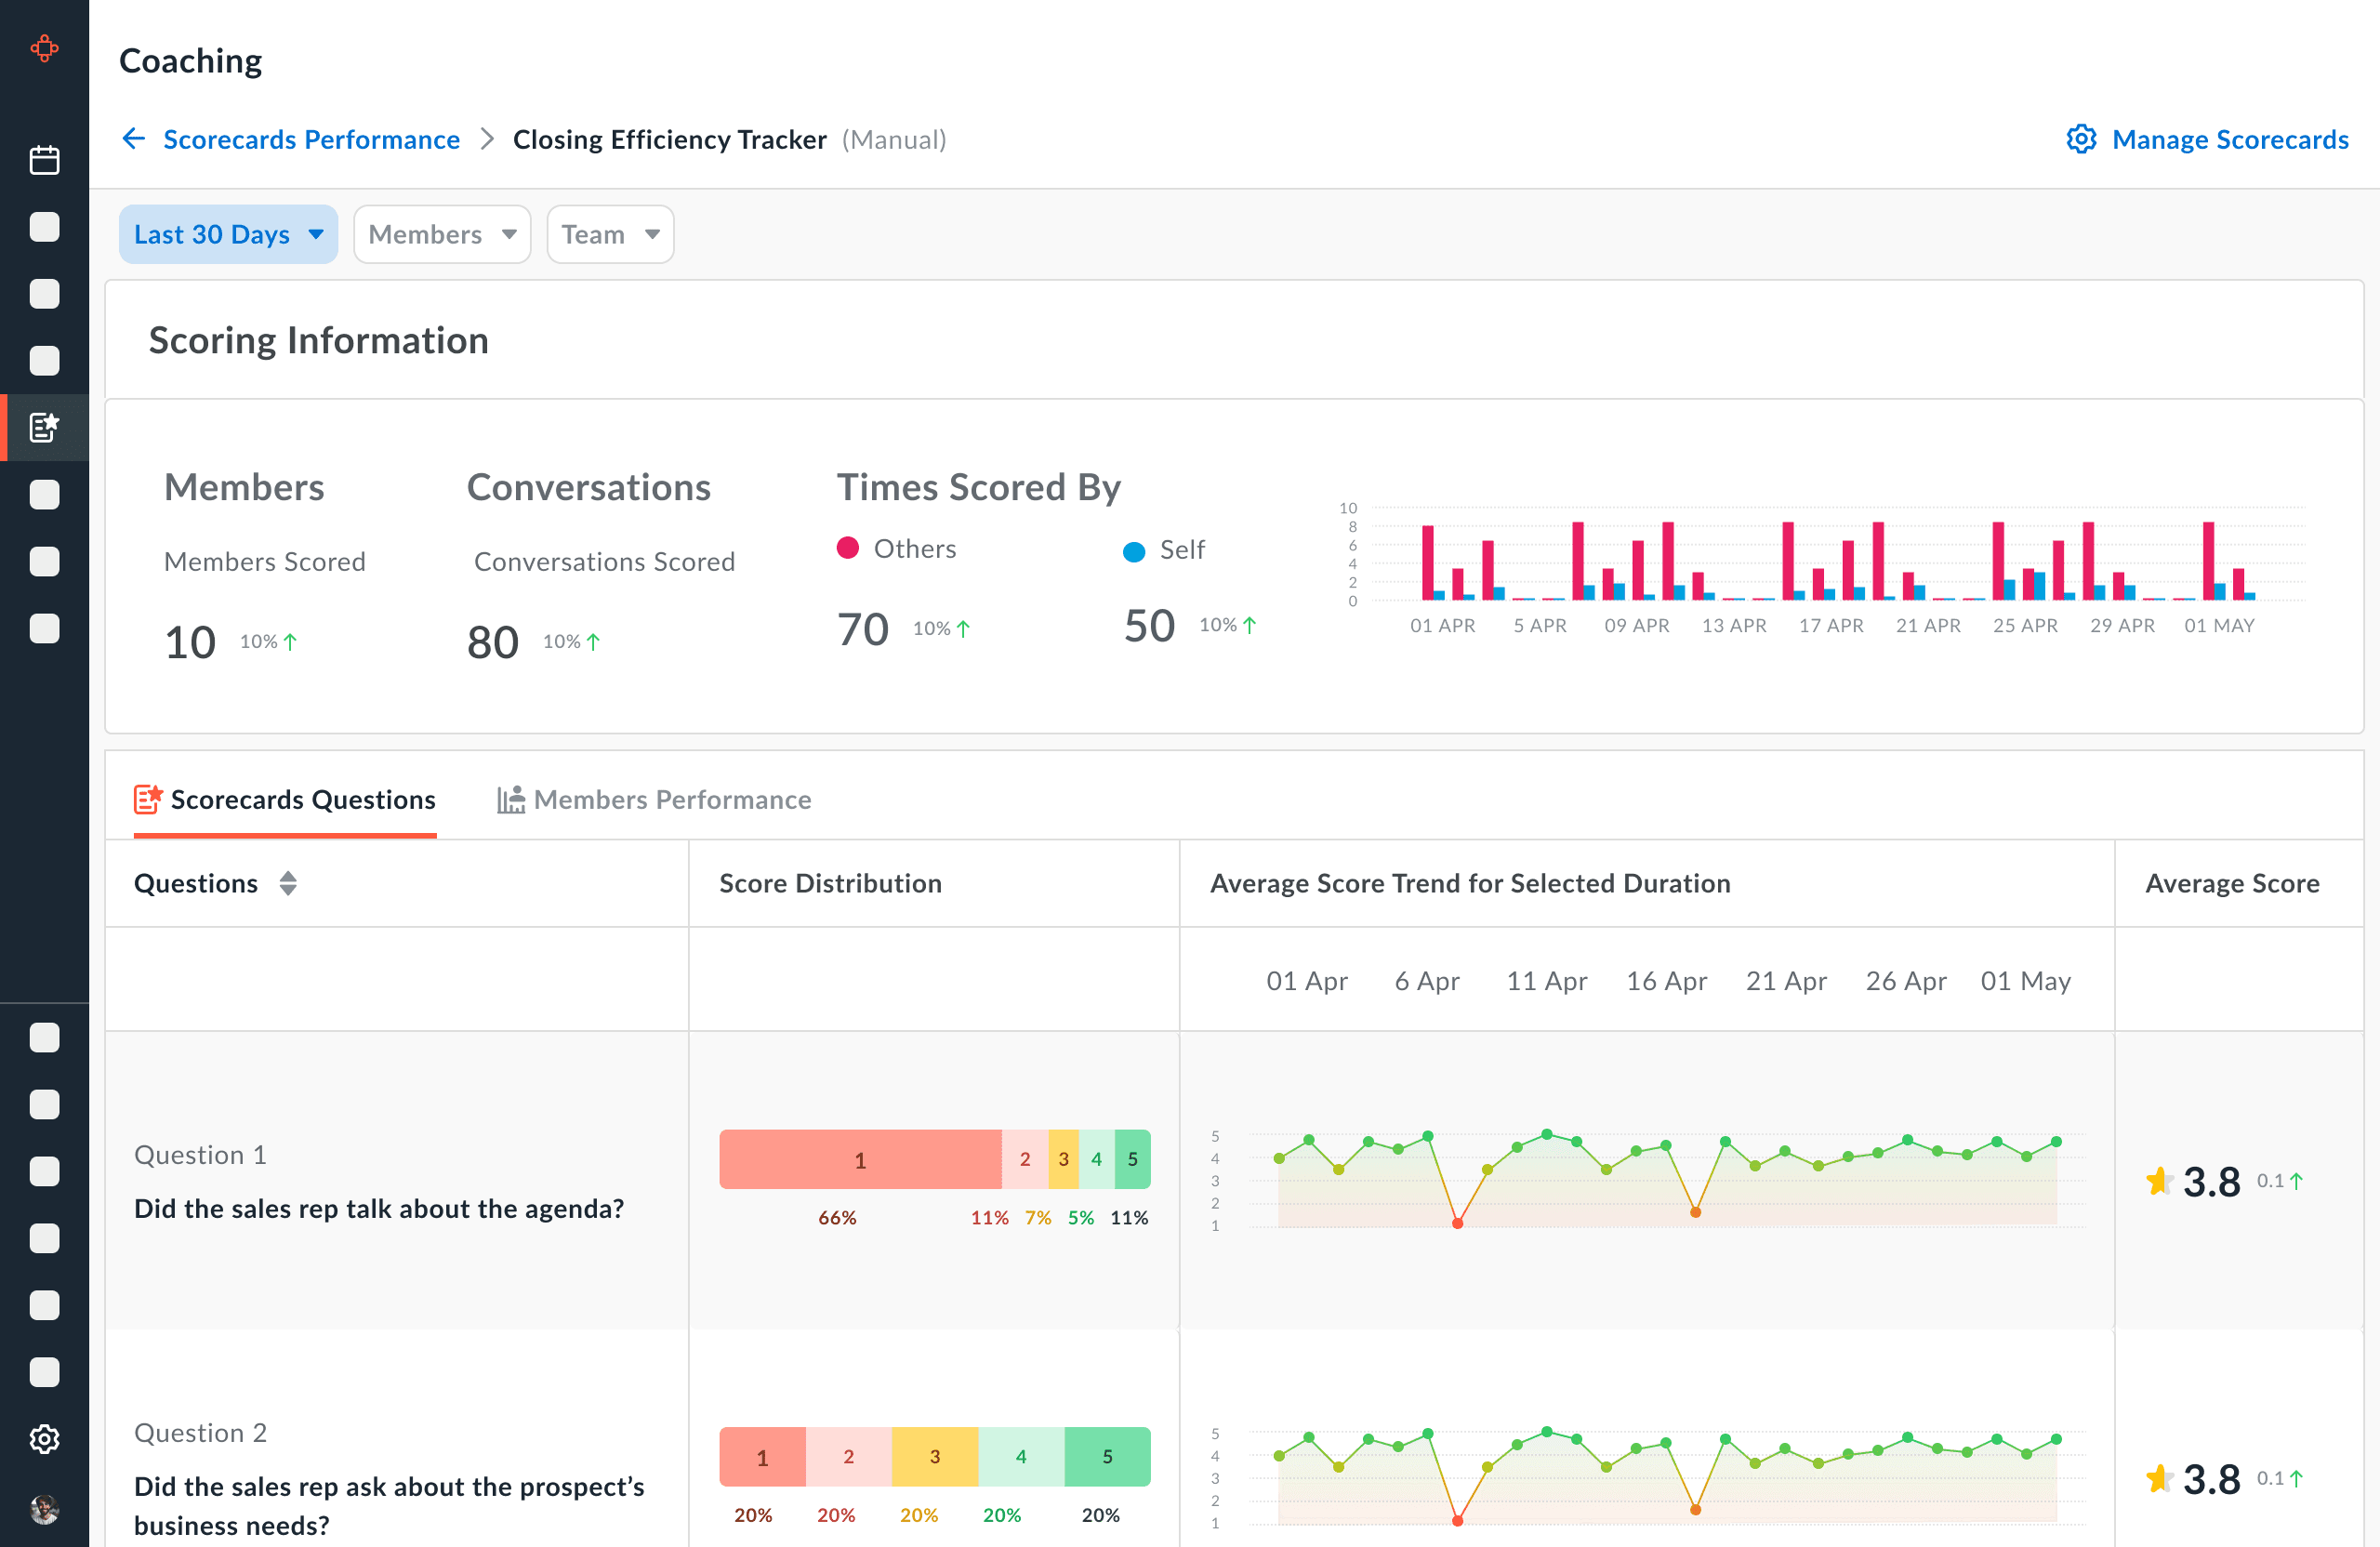The image size is (2380, 1547).
Task: Click the Members Performance tab chart icon
Action: pyautogui.click(x=511, y=799)
